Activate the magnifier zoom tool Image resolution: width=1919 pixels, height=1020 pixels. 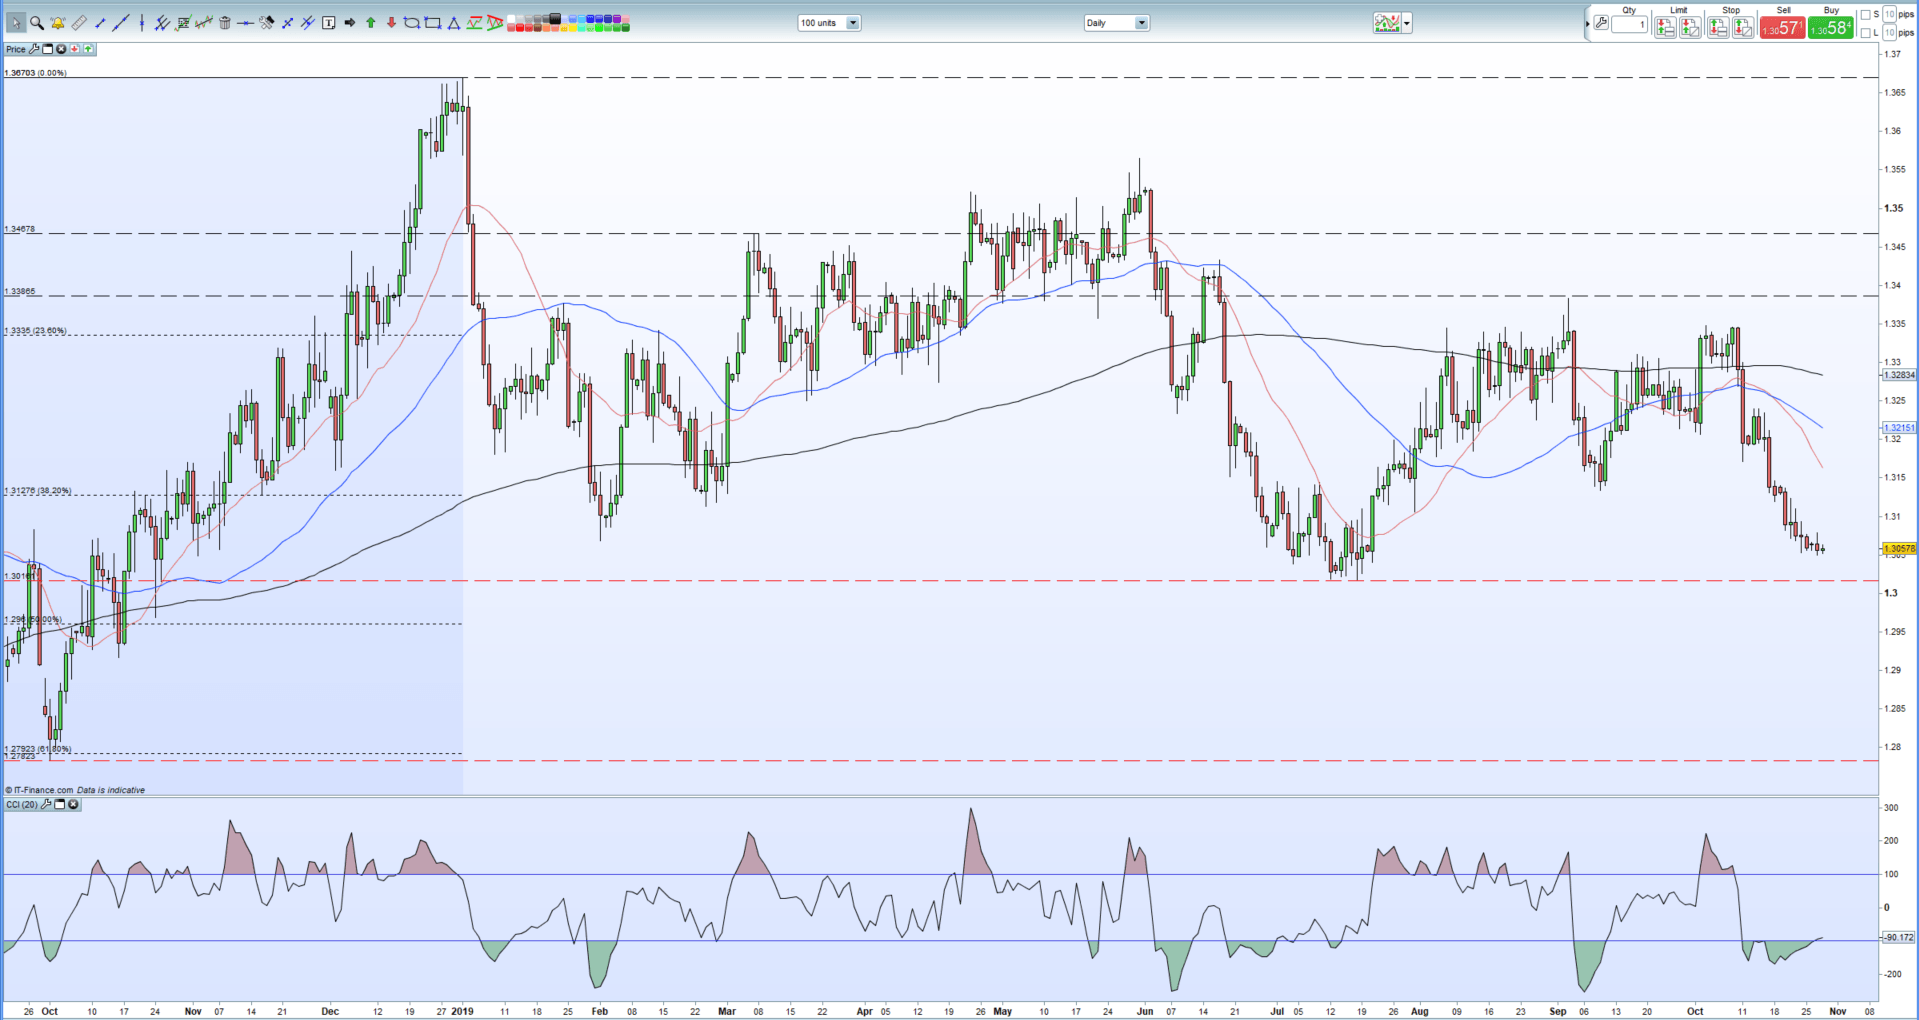point(37,23)
